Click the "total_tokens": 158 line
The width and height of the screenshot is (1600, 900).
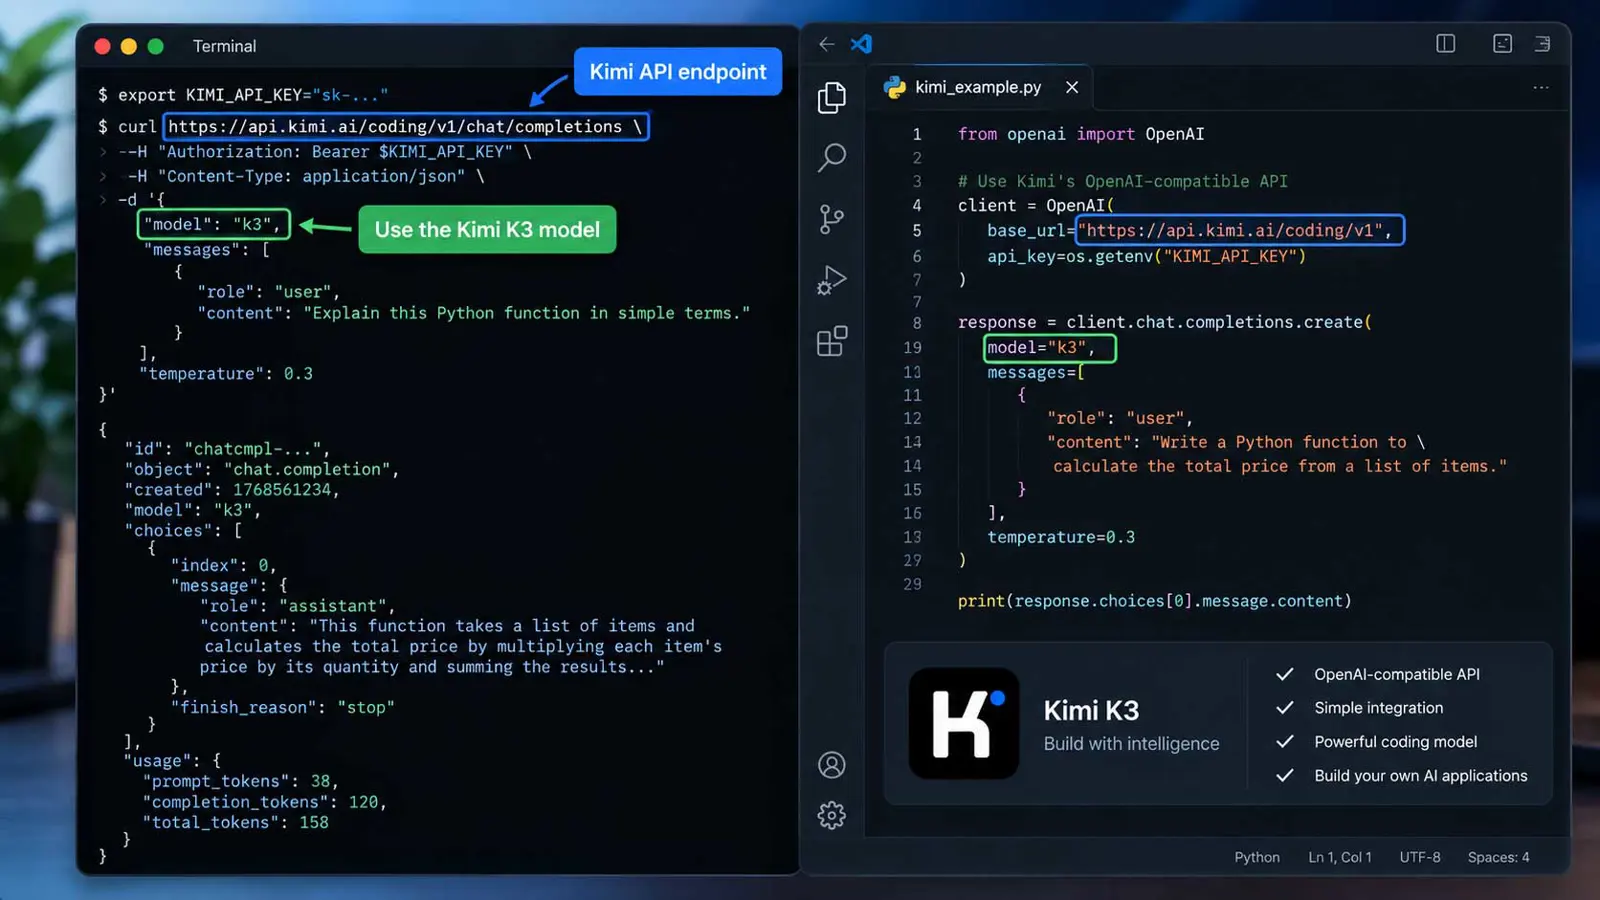(x=236, y=822)
